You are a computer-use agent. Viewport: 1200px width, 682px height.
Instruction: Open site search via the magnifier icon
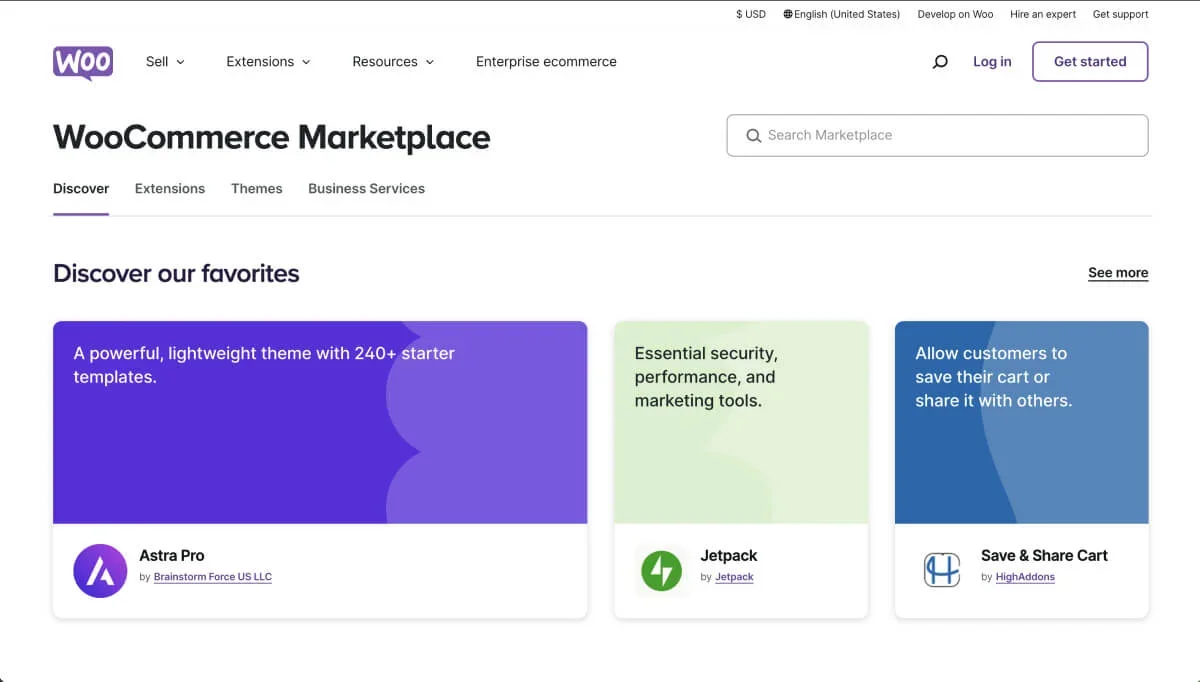940,61
